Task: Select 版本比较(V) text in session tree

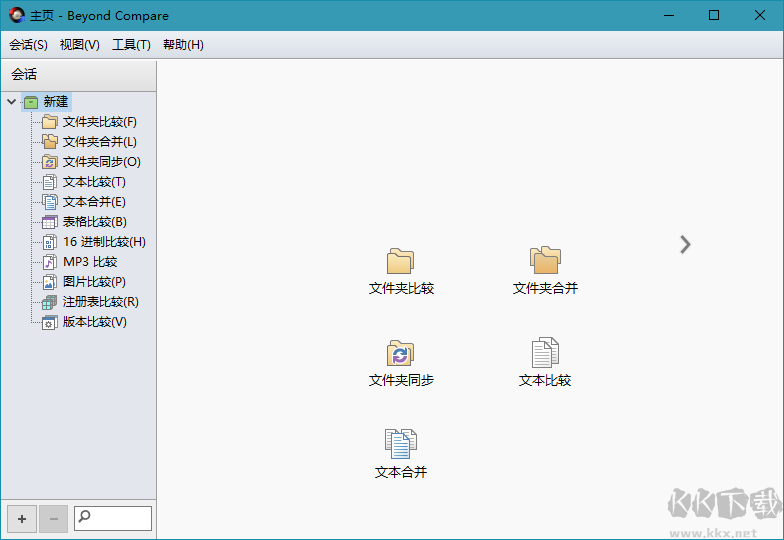Action: click(95, 322)
